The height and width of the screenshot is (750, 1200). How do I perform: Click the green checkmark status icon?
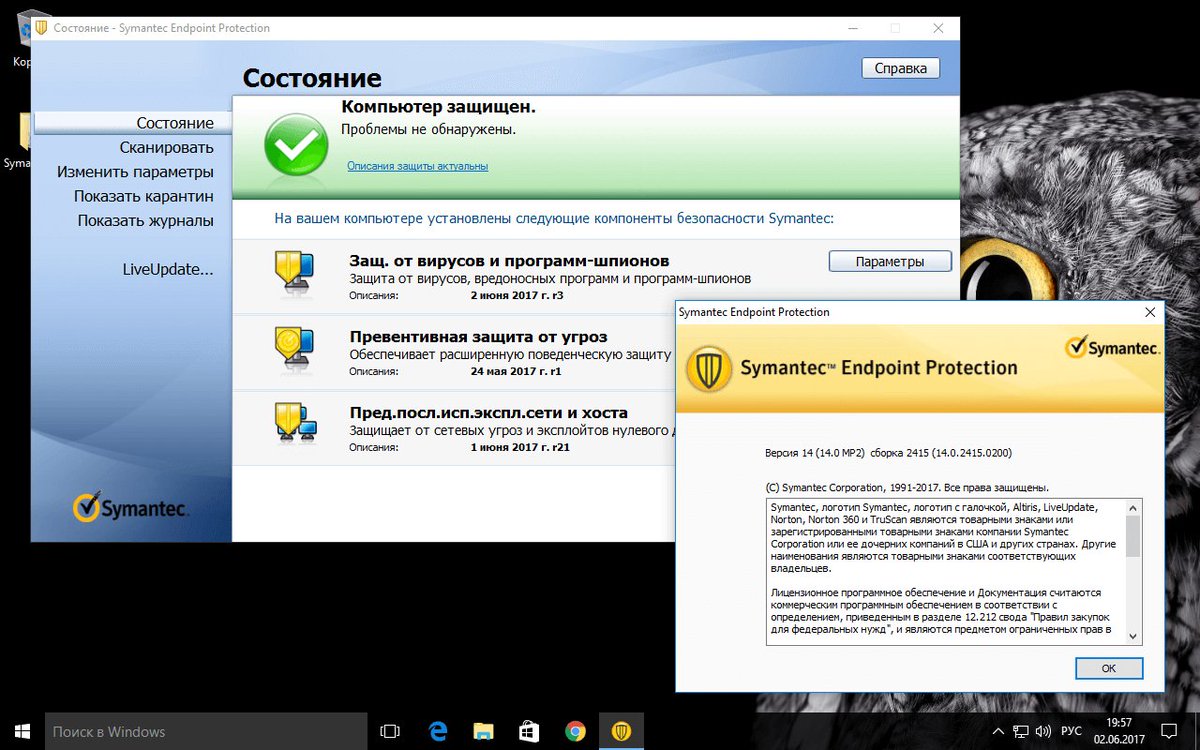coord(296,147)
